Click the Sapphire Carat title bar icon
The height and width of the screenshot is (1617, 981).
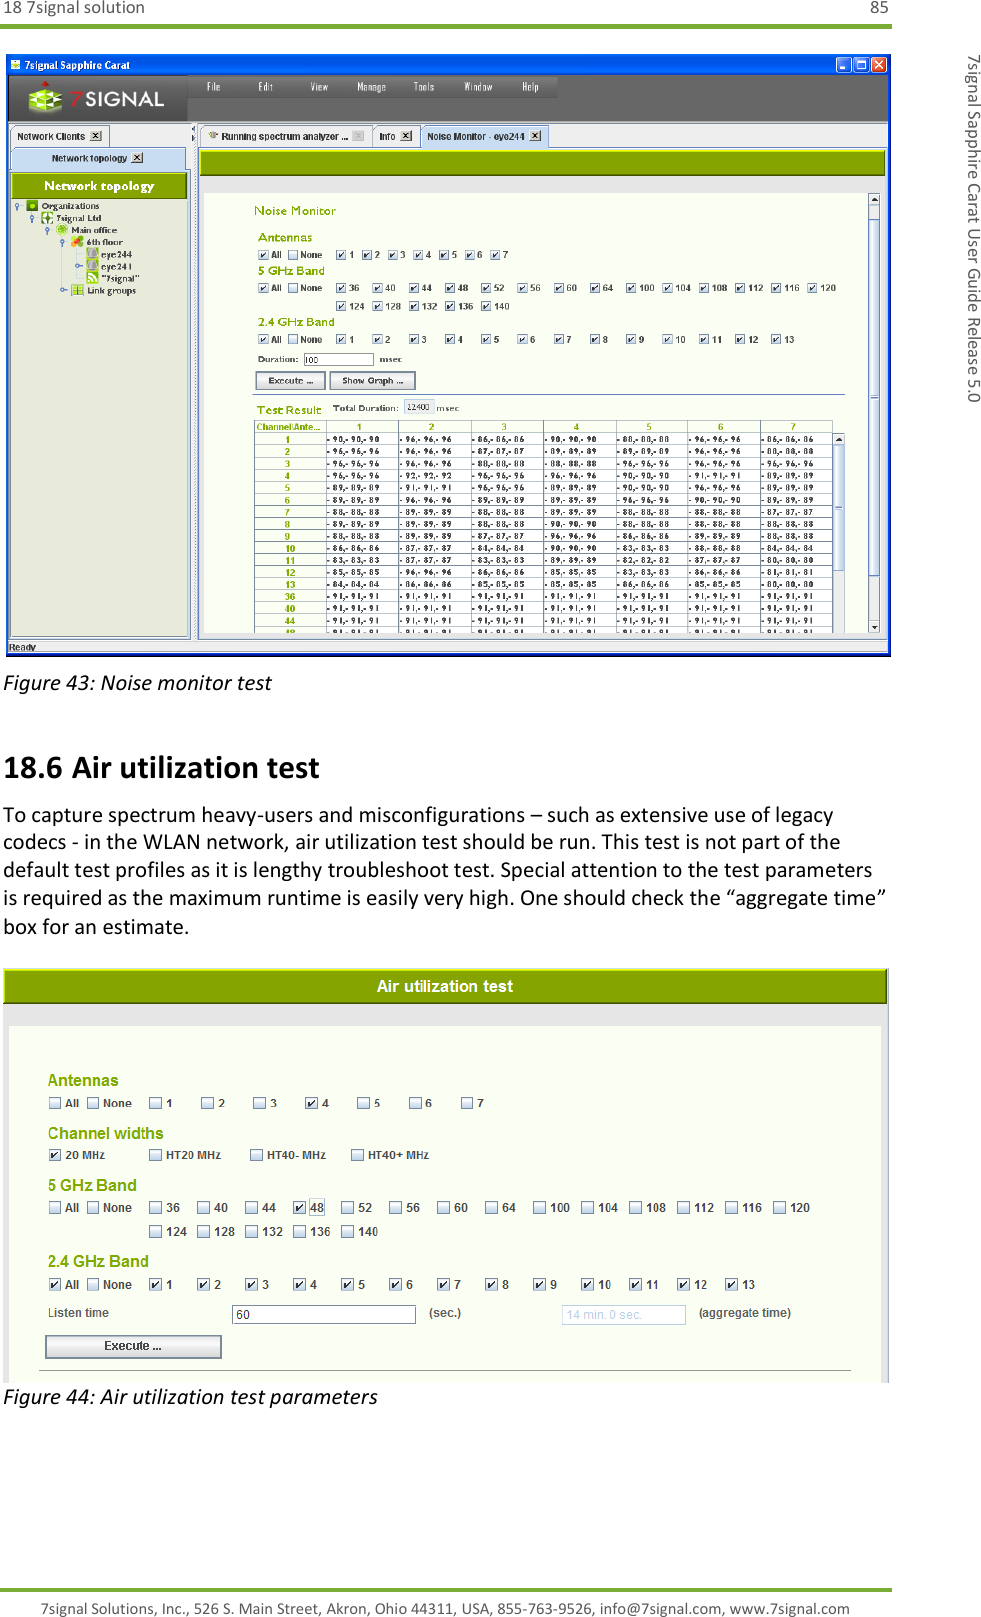click(x=16, y=65)
